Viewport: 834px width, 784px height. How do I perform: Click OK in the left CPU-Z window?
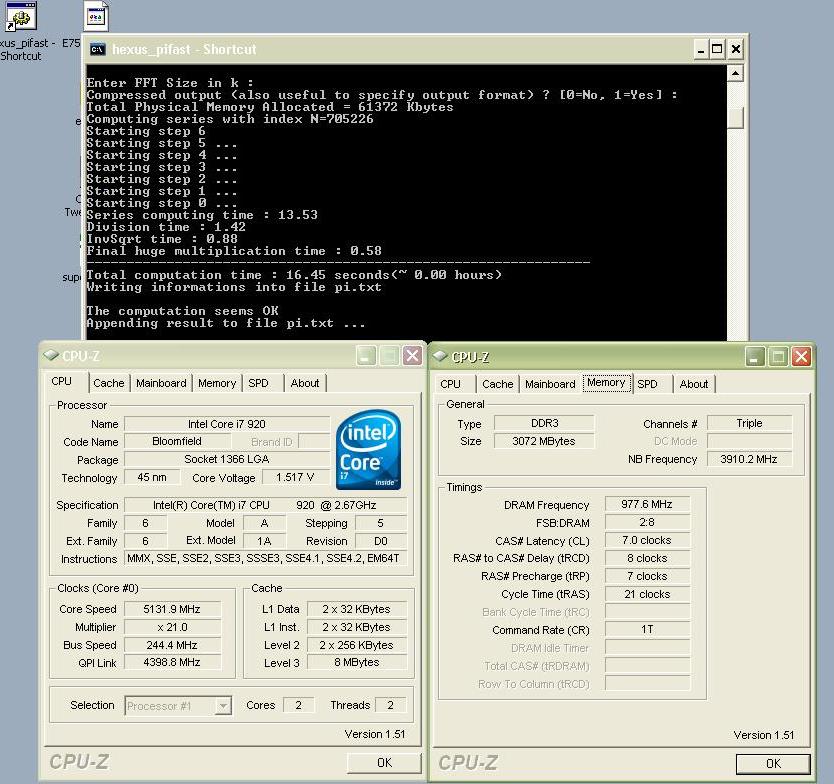pos(384,763)
